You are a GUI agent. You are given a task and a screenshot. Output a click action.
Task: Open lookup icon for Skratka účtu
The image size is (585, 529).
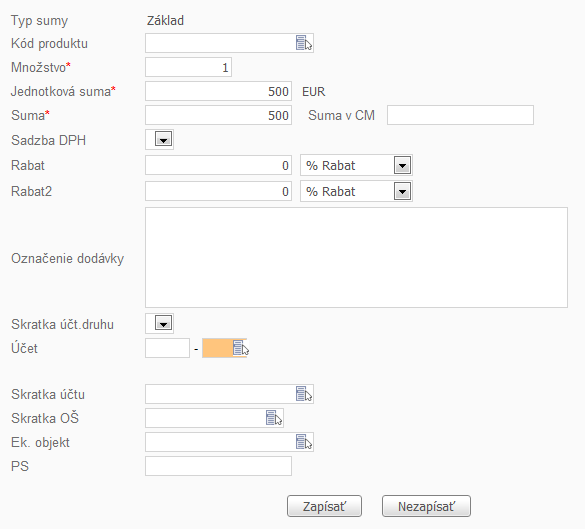point(304,394)
